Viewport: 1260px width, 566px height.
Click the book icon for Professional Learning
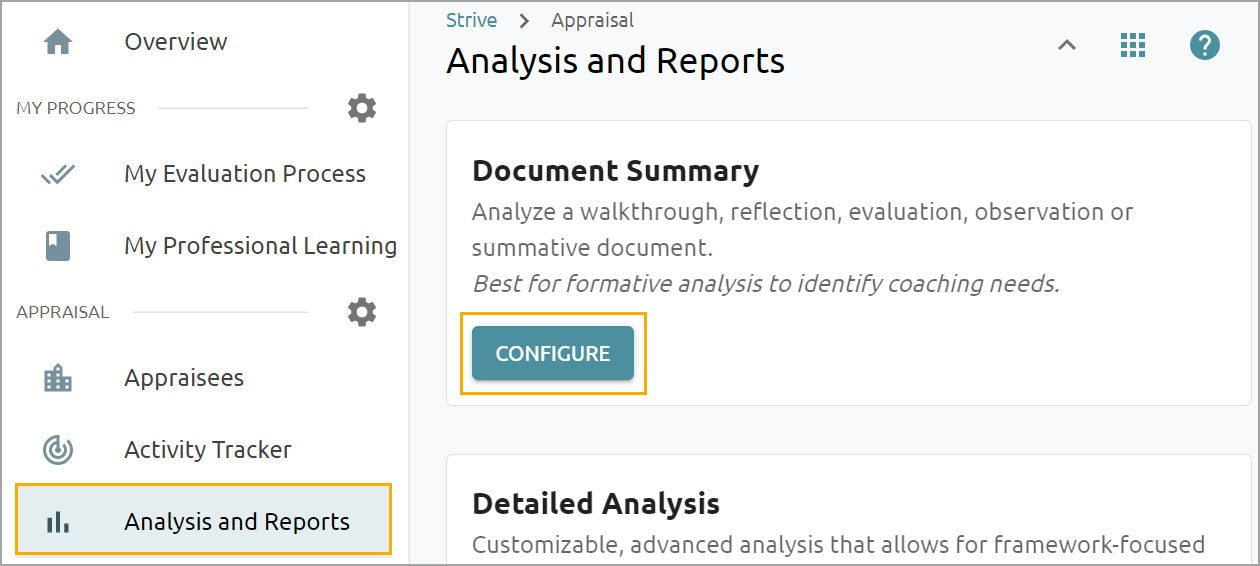[x=58, y=246]
